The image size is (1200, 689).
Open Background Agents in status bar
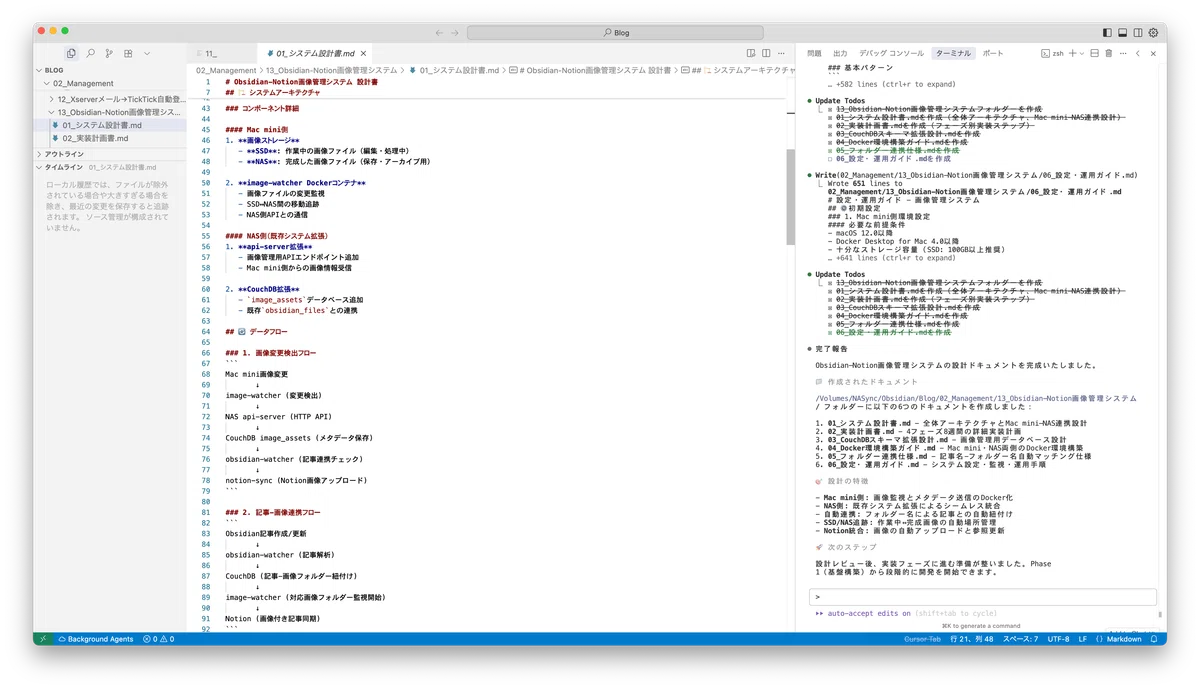[x=96, y=639]
